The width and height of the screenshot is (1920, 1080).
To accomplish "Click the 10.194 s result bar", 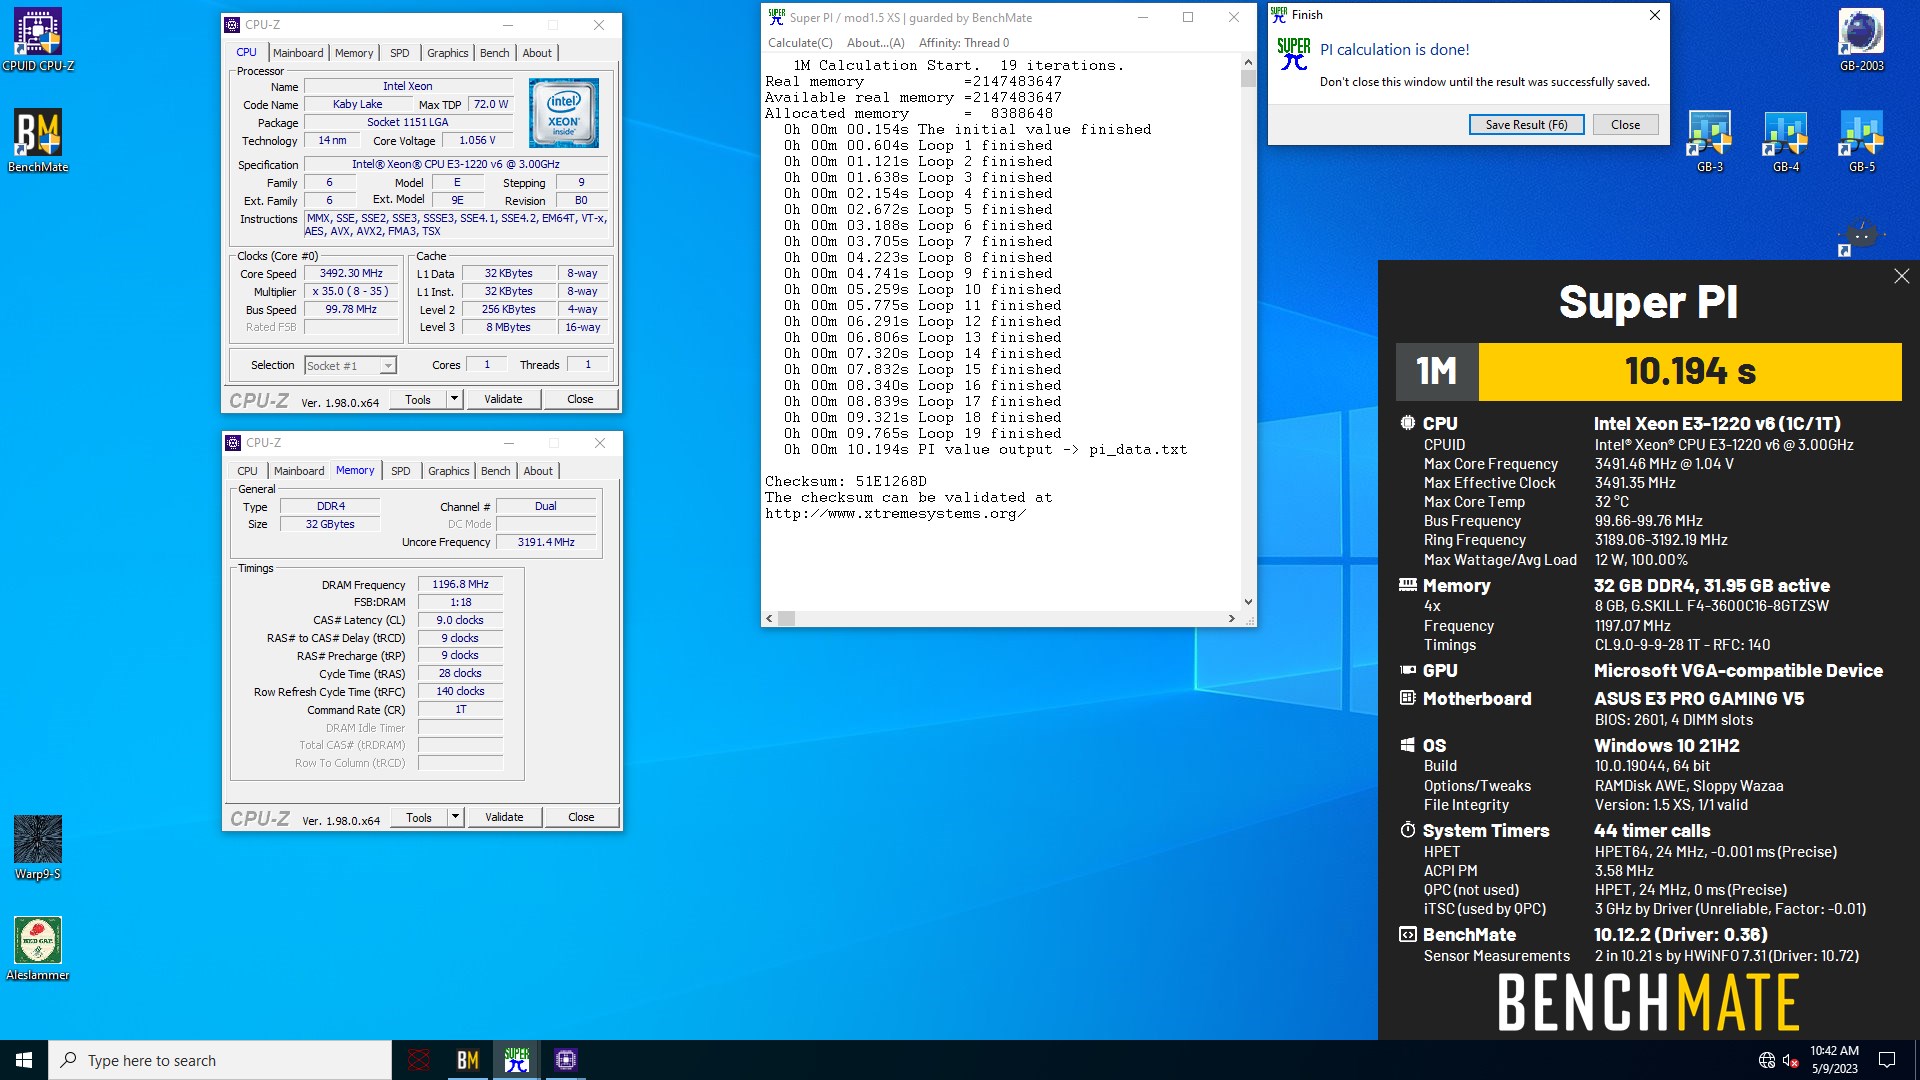I will coord(1690,372).
